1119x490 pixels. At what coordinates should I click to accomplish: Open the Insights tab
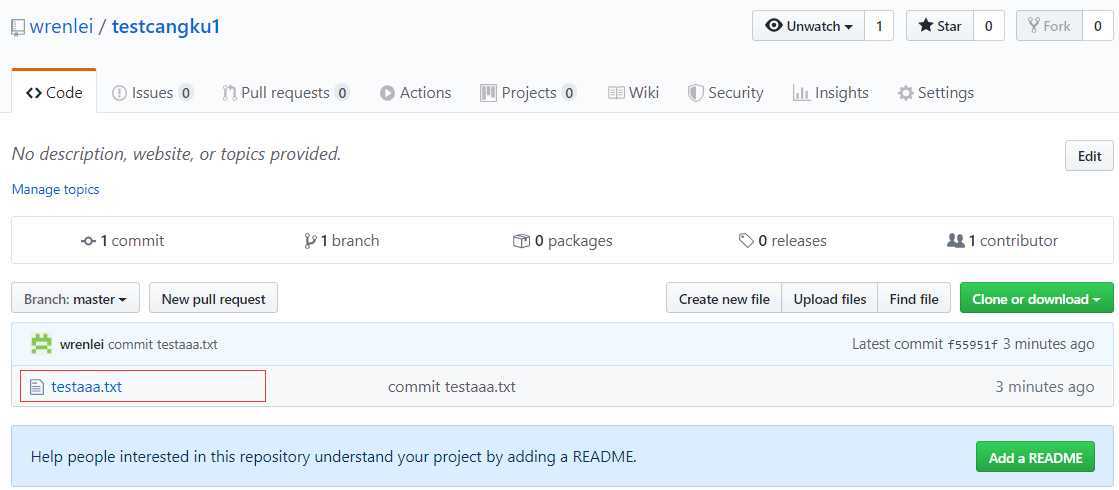point(831,93)
